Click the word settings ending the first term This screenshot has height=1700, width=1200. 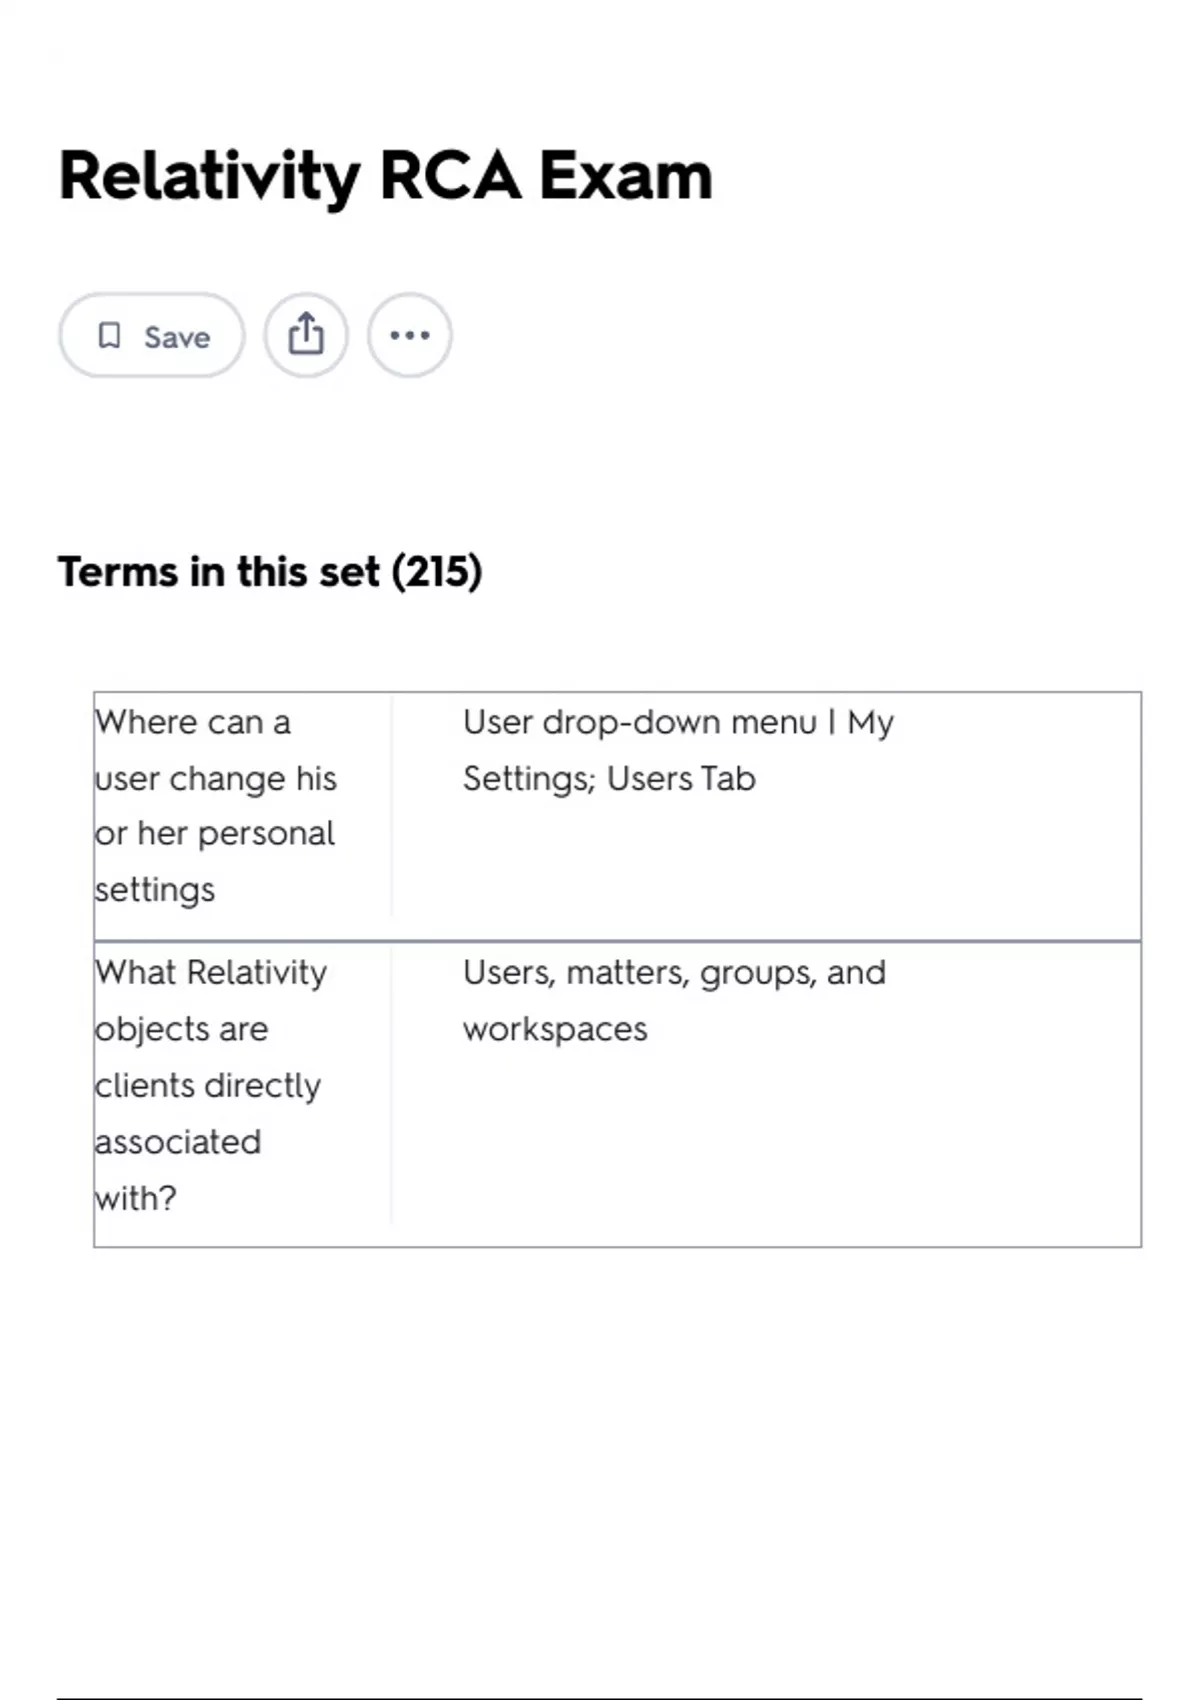click(x=155, y=889)
